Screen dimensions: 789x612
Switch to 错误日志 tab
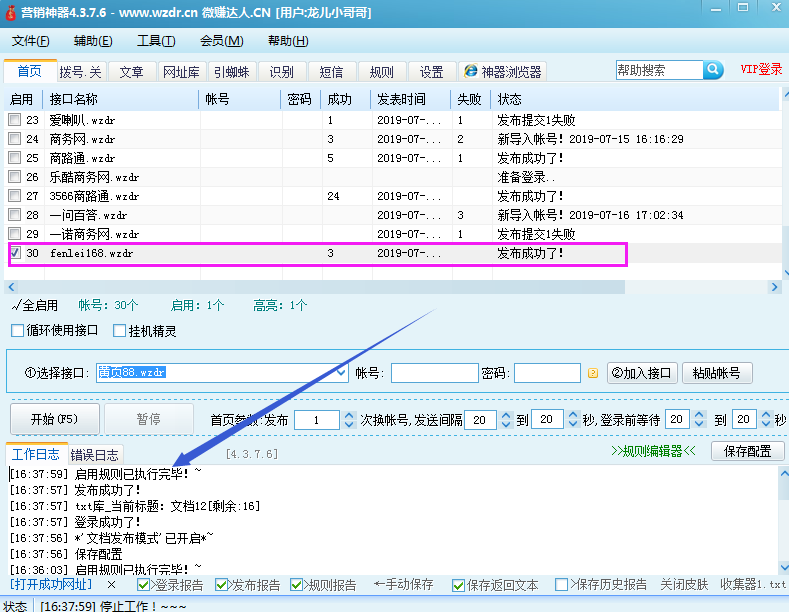point(94,455)
